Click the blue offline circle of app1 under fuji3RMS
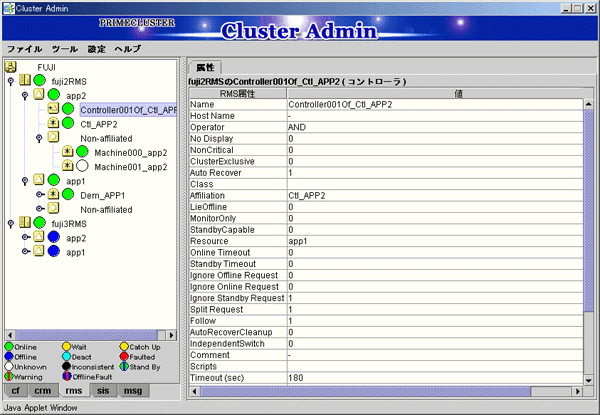Viewport: 600px width, 415px height. 54,251
